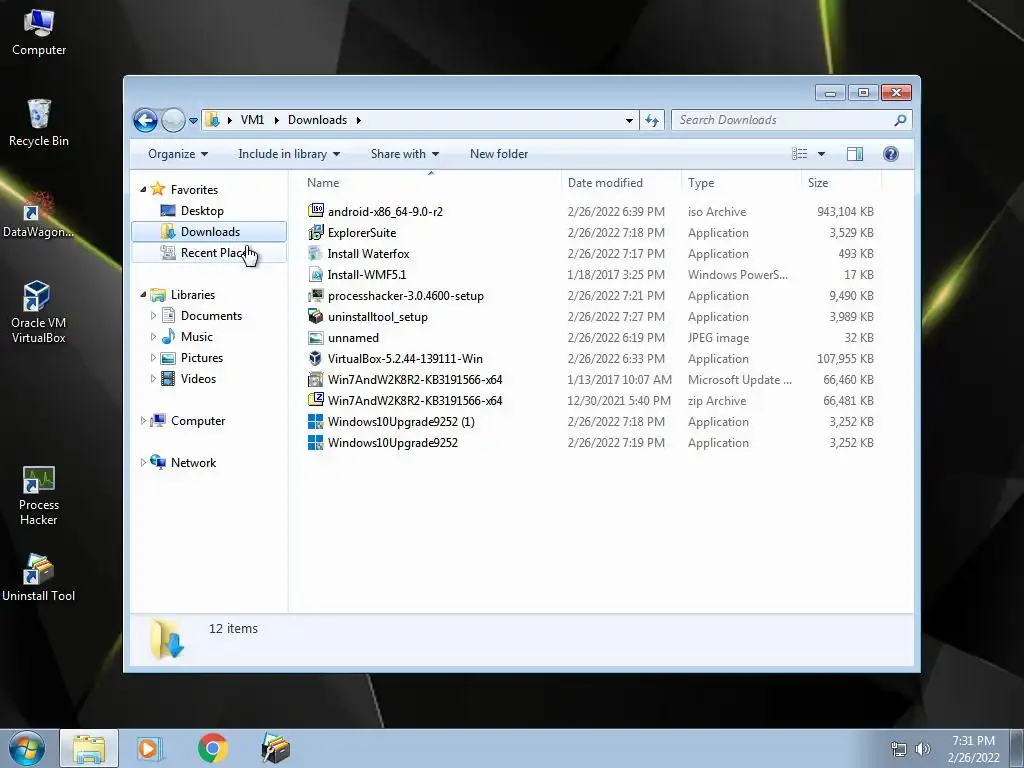This screenshot has height=768, width=1024.
Task: Select the unnamed JPEG image icon
Action: 315,338
